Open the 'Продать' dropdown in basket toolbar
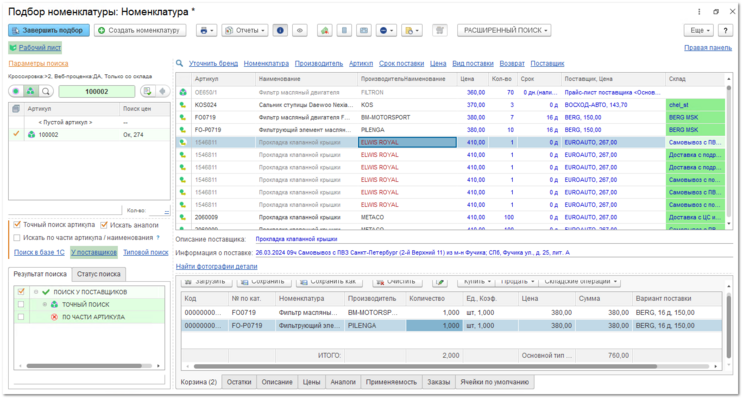The width and height of the screenshot is (743, 399). pos(516,281)
